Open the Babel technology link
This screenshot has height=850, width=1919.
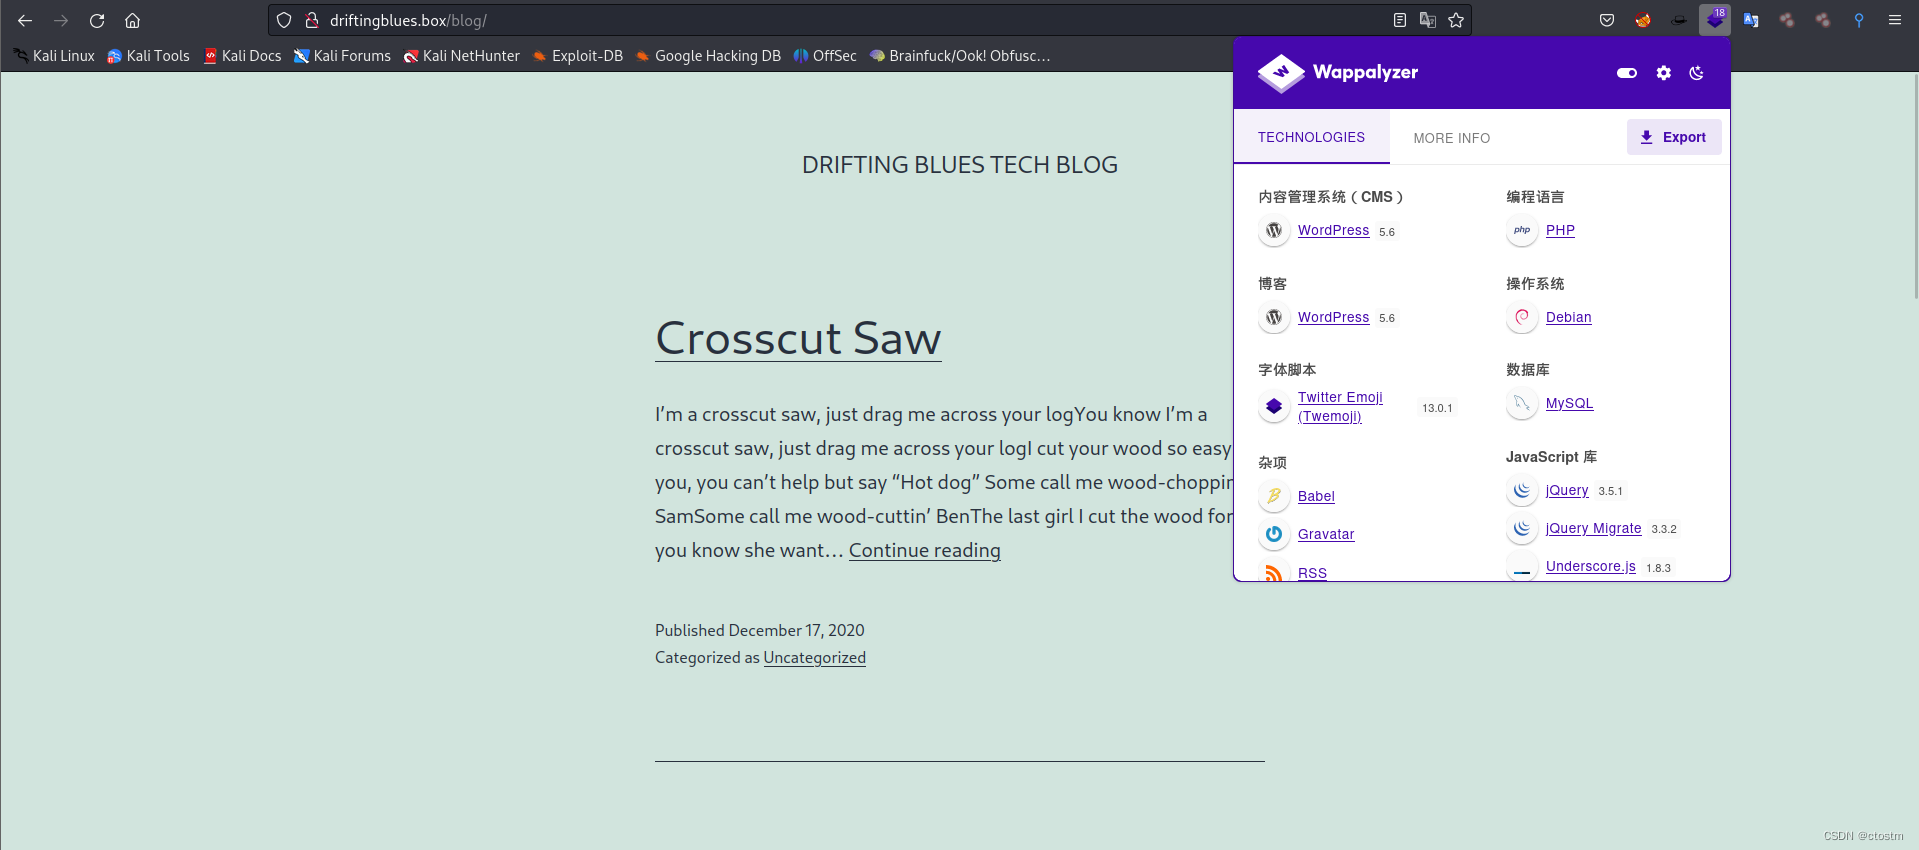tap(1316, 496)
